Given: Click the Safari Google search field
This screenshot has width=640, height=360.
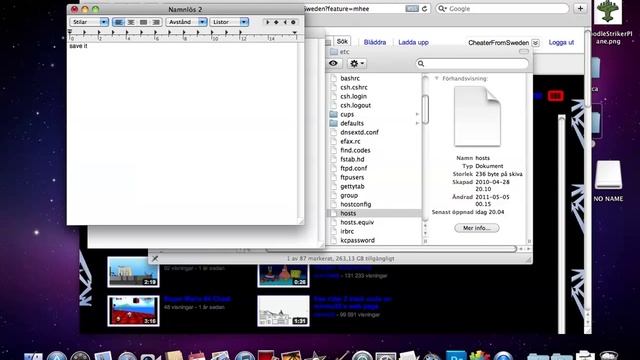Looking at the screenshot, I should tap(502, 9).
